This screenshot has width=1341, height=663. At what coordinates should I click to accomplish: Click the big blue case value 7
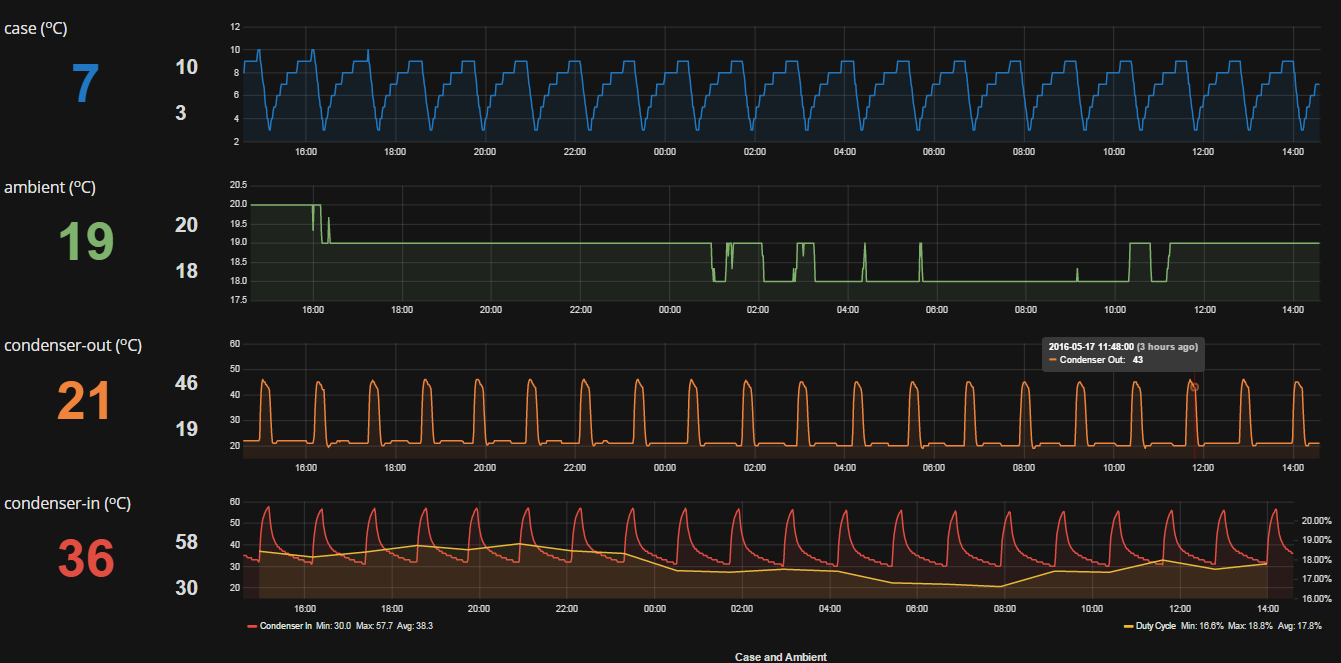[86, 84]
